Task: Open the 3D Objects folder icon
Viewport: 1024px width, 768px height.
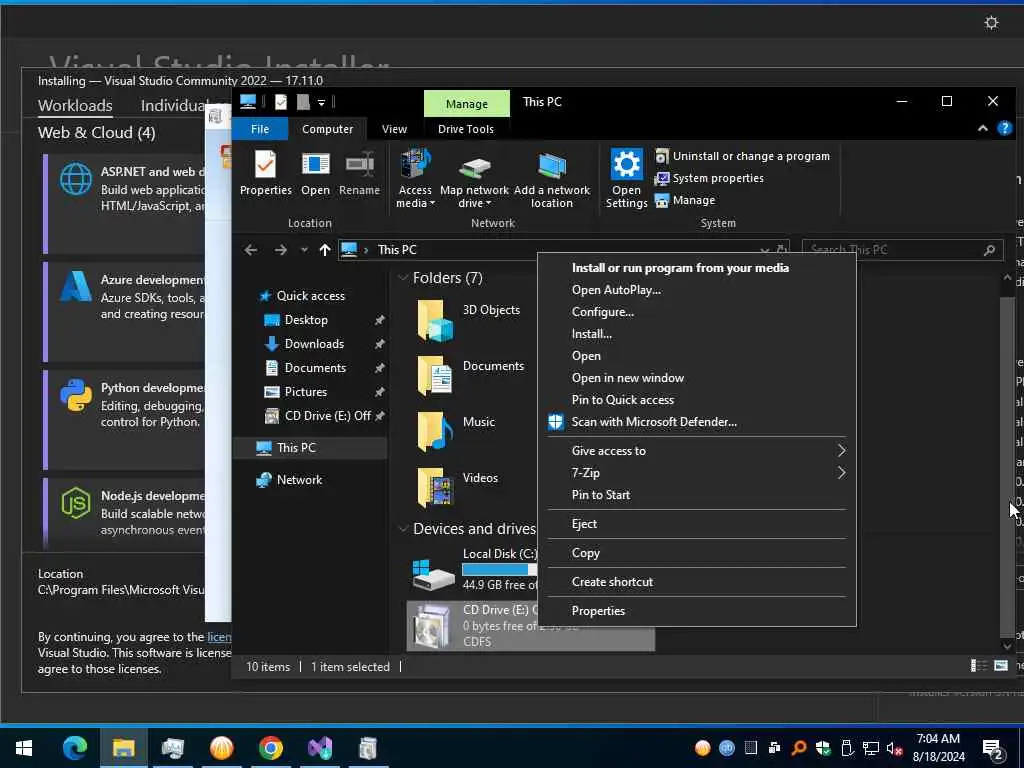Action: pos(435,320)
